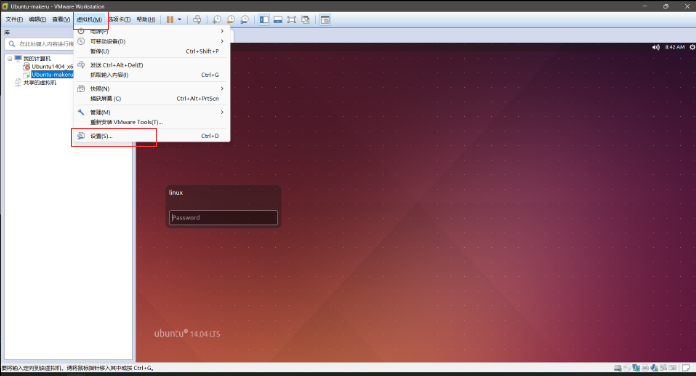Open 设置(S) settings Ctrl+D entry
The height and width of the screenshot is (376, 696).
(x=151, y=136)
